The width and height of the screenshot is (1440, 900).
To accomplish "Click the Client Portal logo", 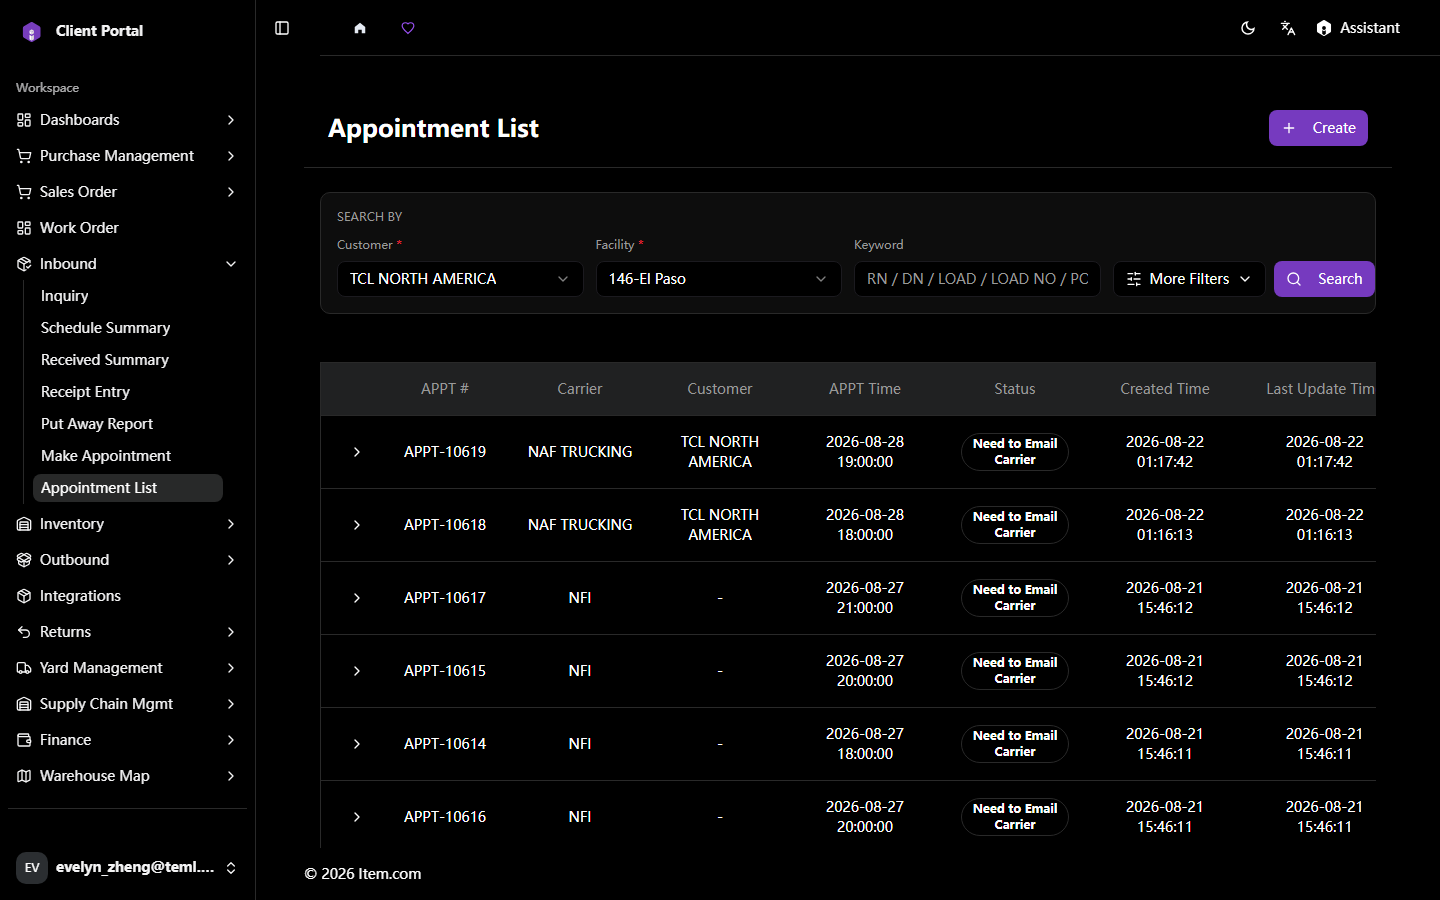I will tap(32, 31).
